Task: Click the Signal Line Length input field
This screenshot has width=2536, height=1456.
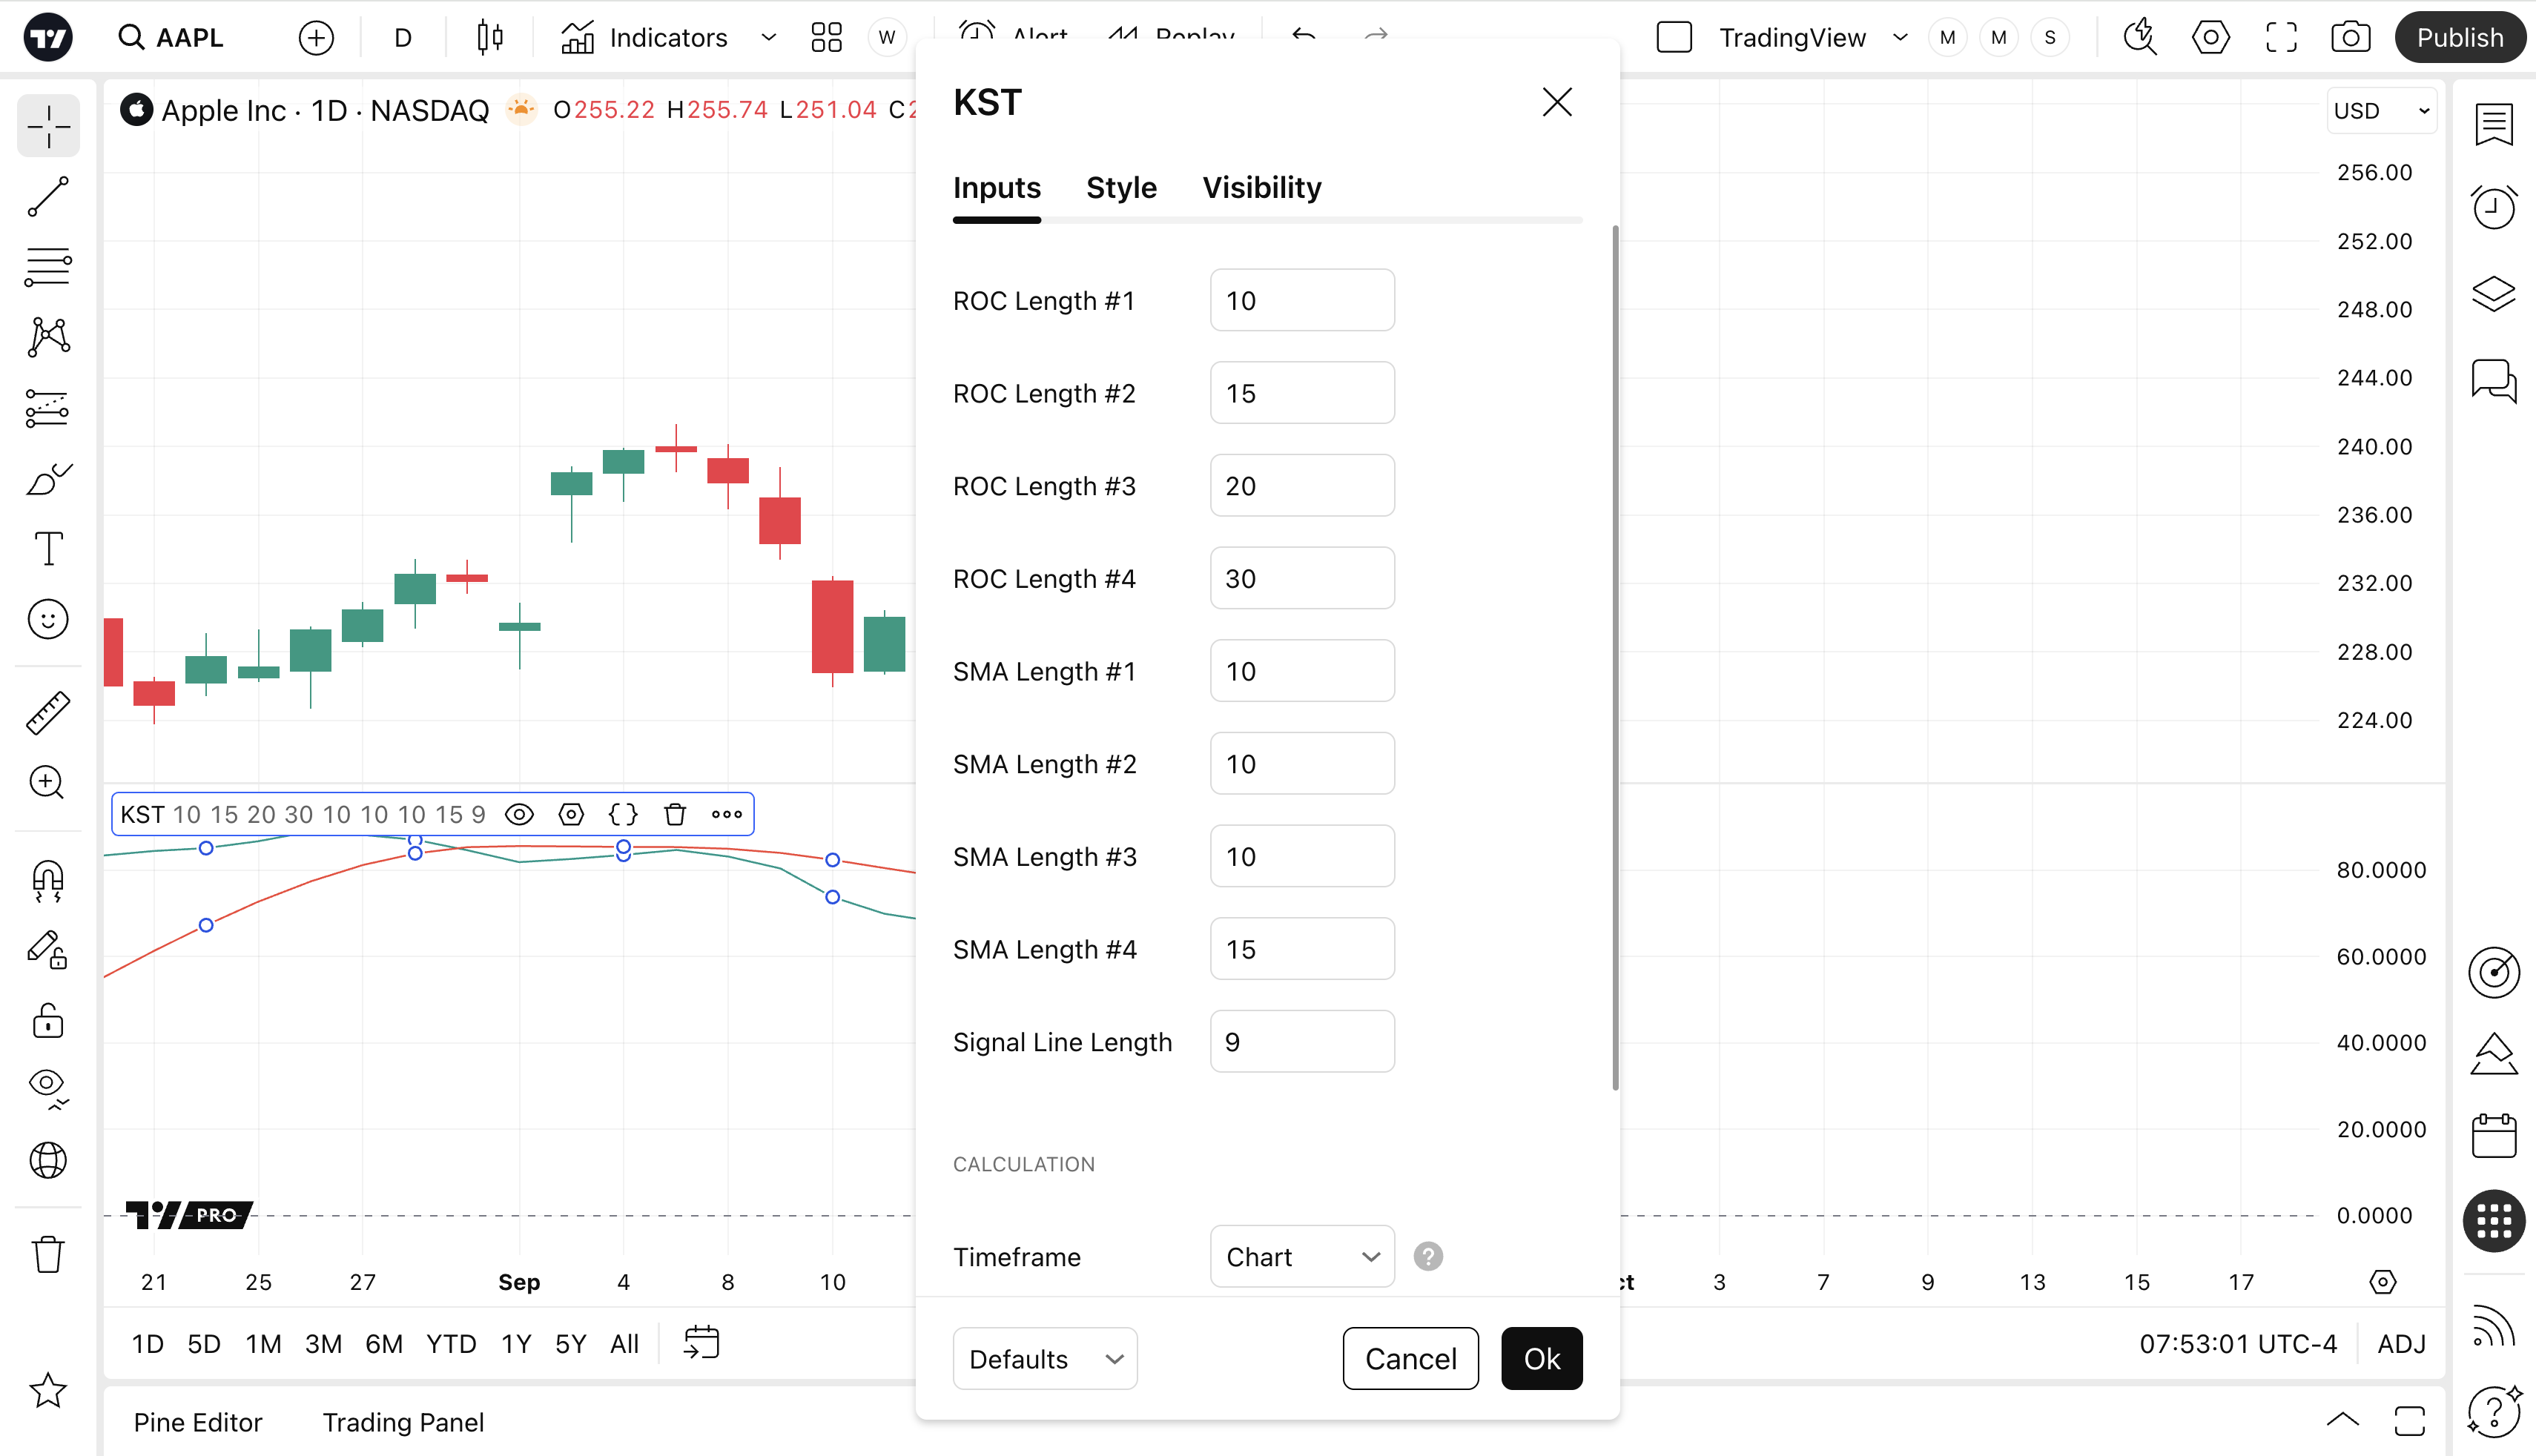Action: [1302, 1042]
